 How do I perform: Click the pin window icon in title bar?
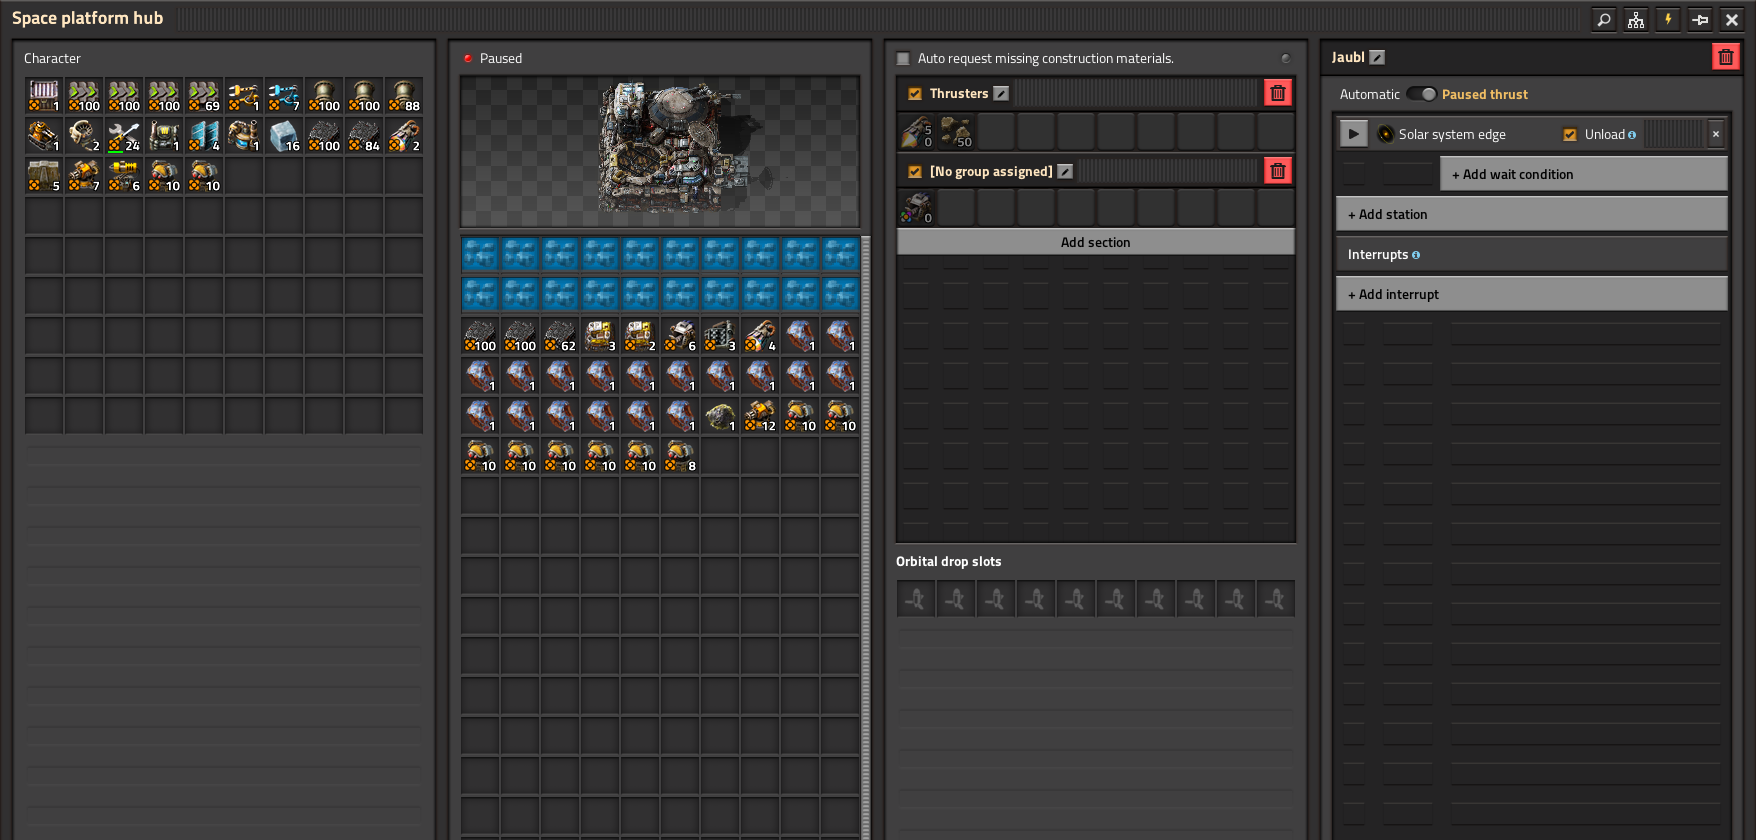click(x=1700, y=19)
